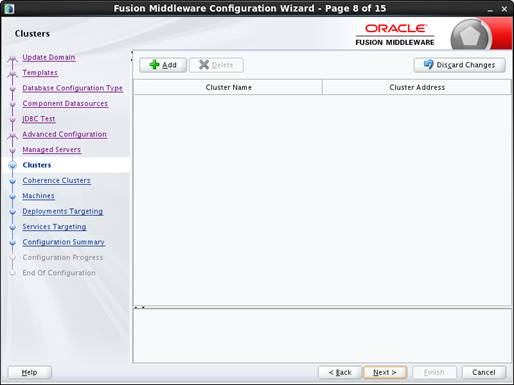Proceed with the Next button
This screenshot has height=385, width=514.
(x=385, y=372)
